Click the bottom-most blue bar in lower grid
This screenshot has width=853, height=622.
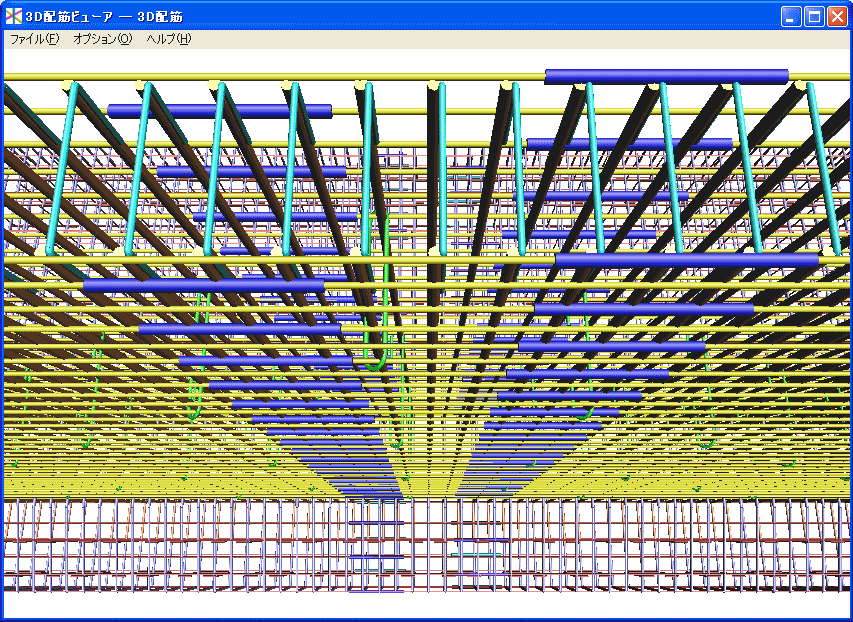pyautogui.click(x=376, y=591)
